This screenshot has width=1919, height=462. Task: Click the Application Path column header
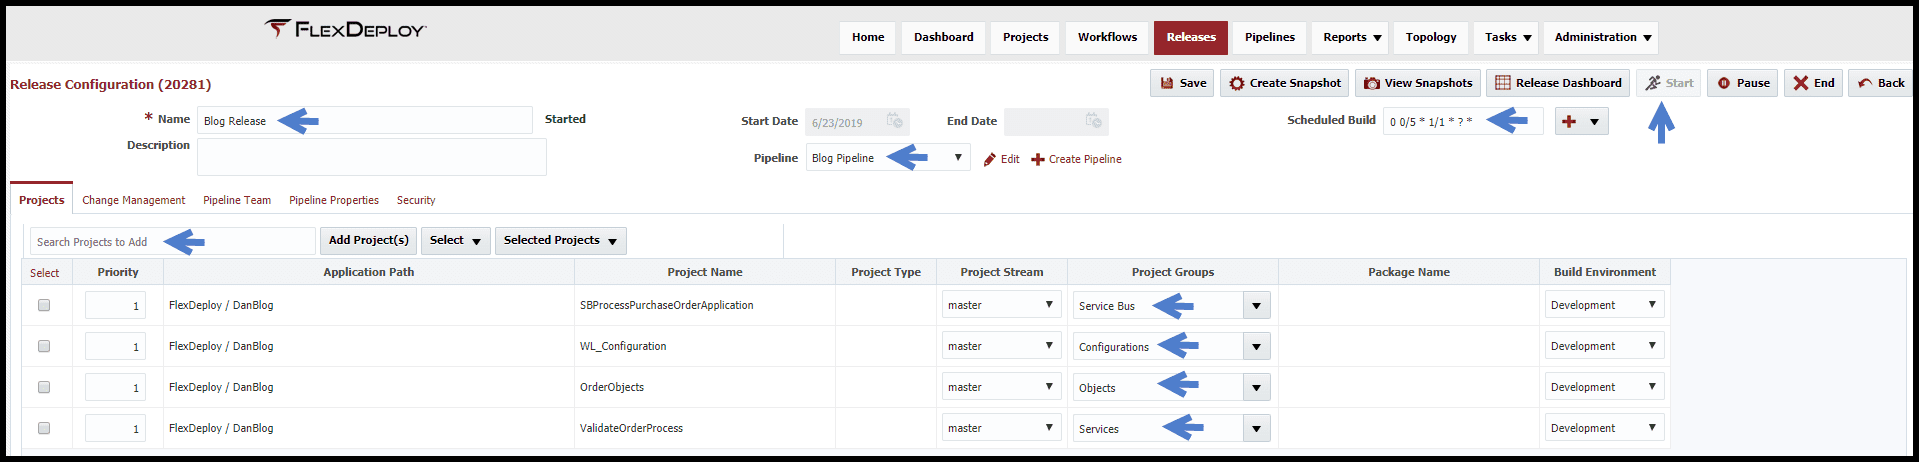tap(368, 272)
